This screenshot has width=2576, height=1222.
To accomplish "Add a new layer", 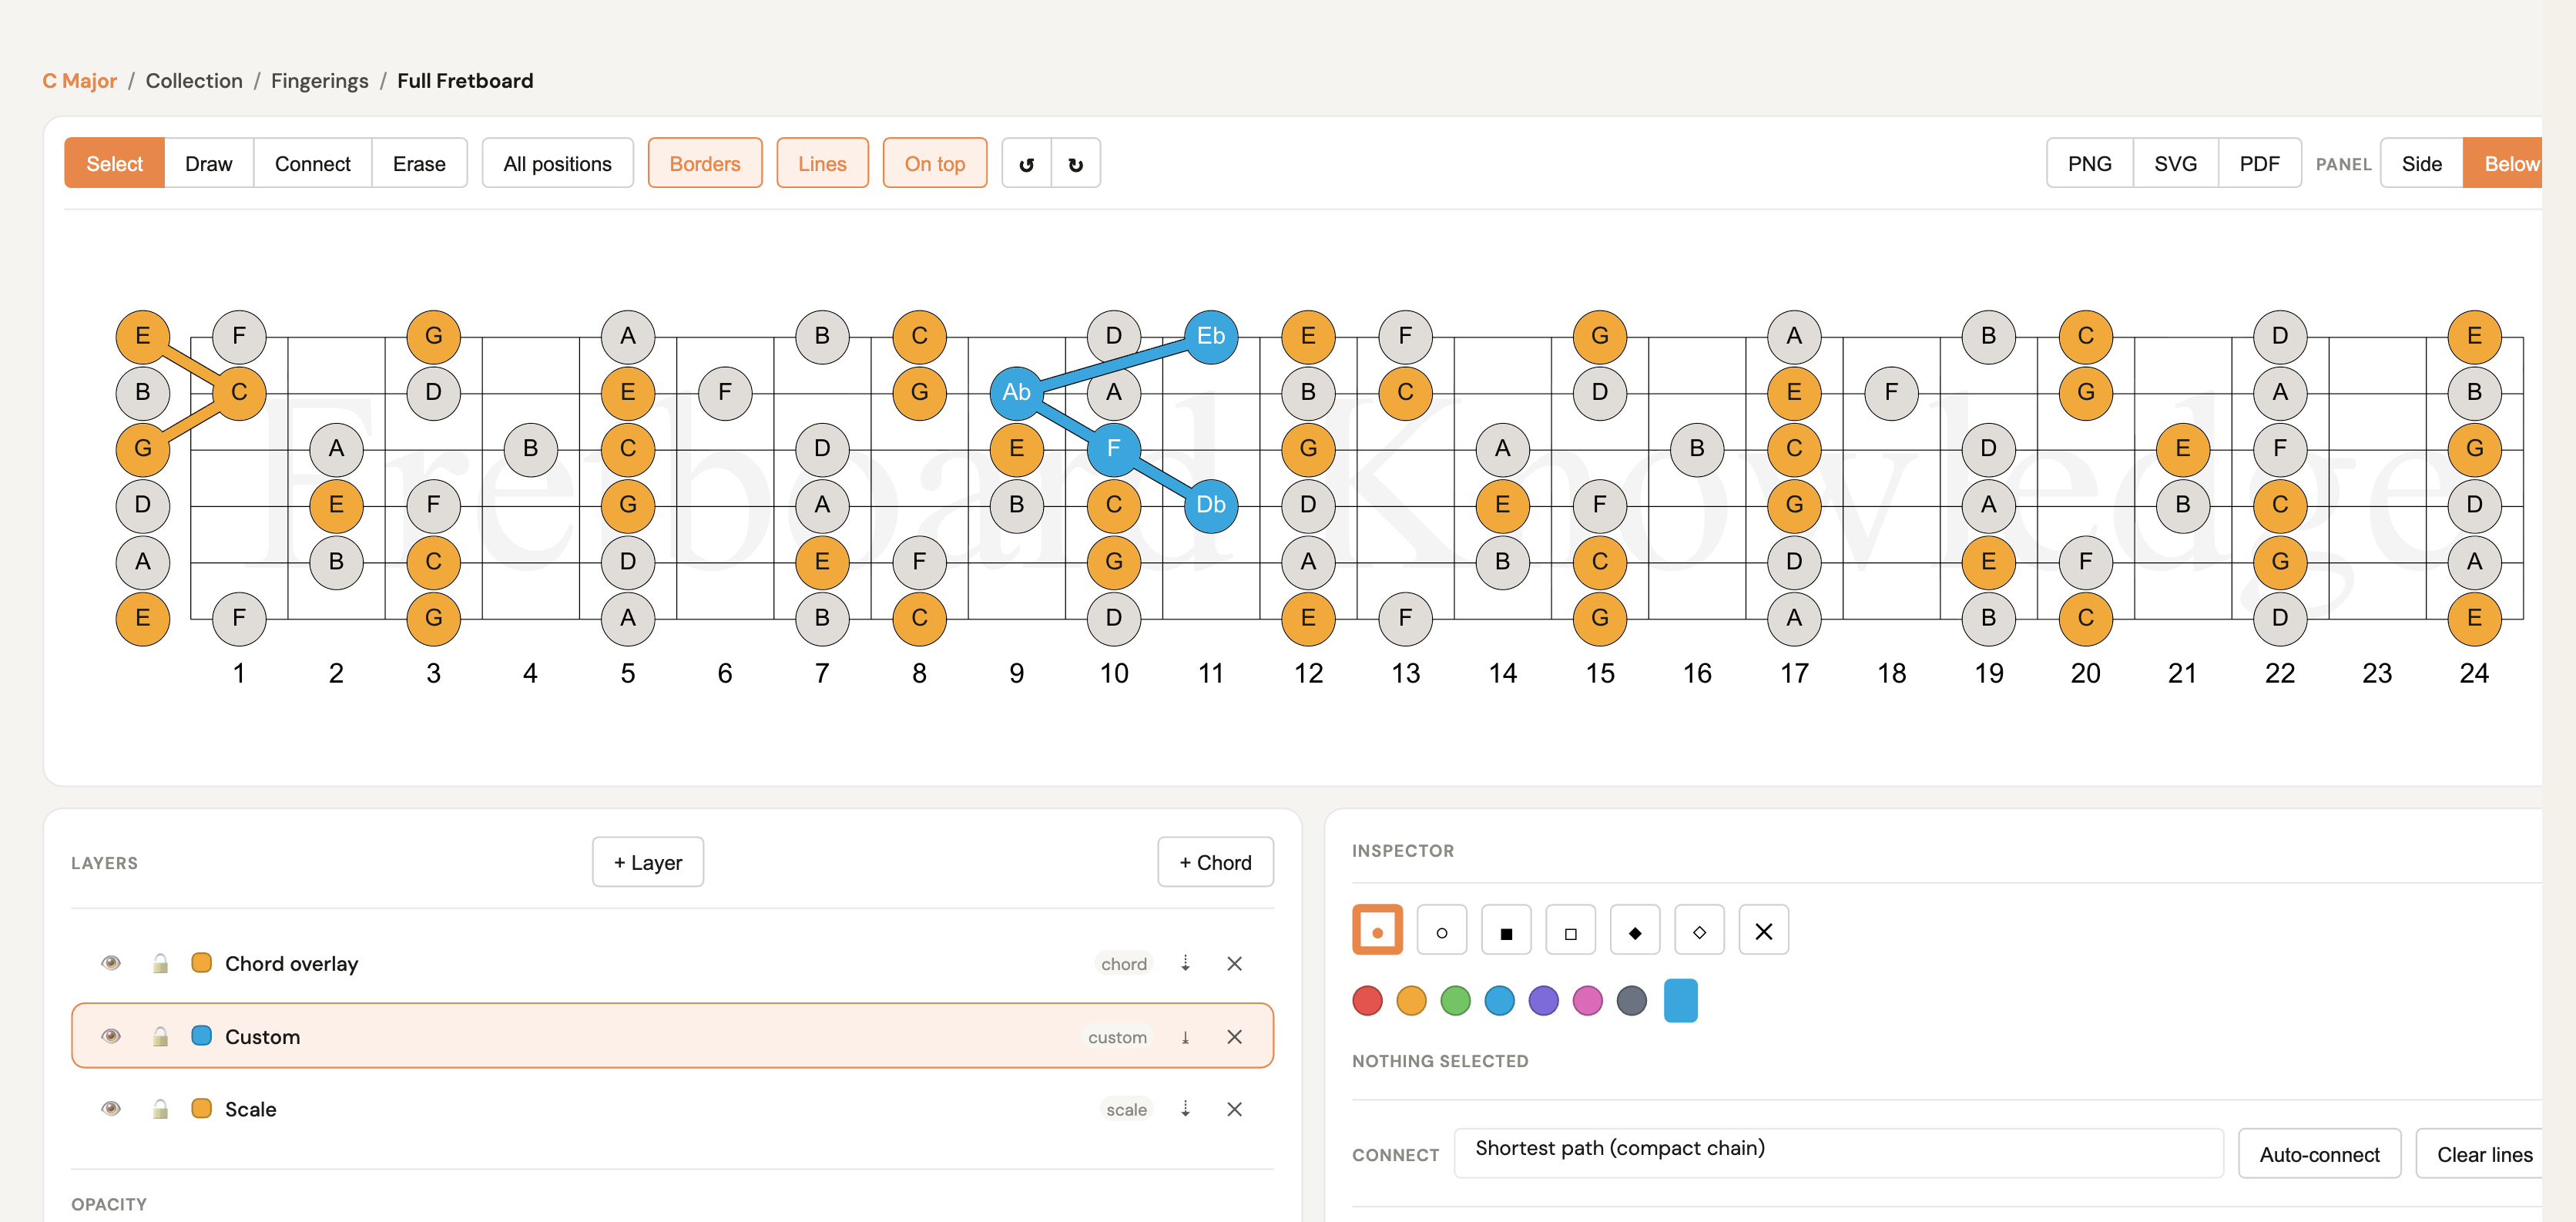I will coord(648,862).
